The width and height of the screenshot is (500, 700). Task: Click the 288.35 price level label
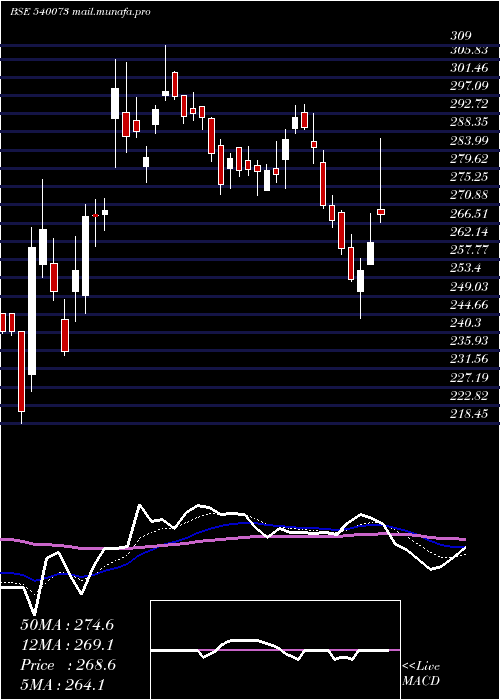pyautogui.click(x=469, y=123)
